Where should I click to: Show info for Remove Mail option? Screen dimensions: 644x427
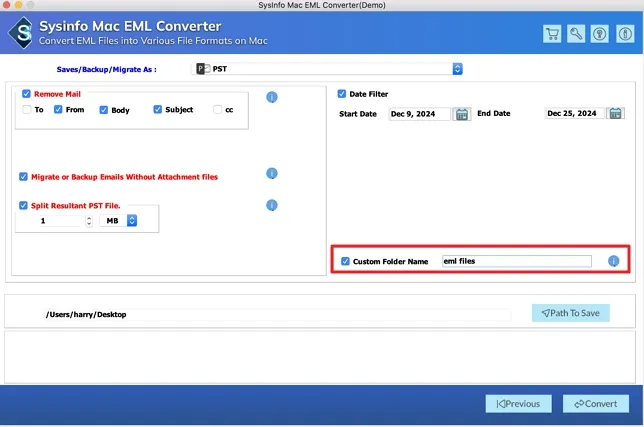[271, 97]
